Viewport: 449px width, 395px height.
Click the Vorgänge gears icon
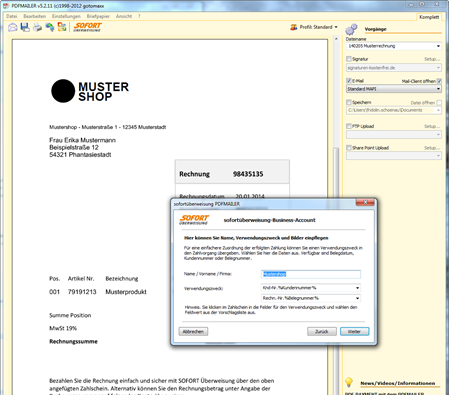click(351, 29)
